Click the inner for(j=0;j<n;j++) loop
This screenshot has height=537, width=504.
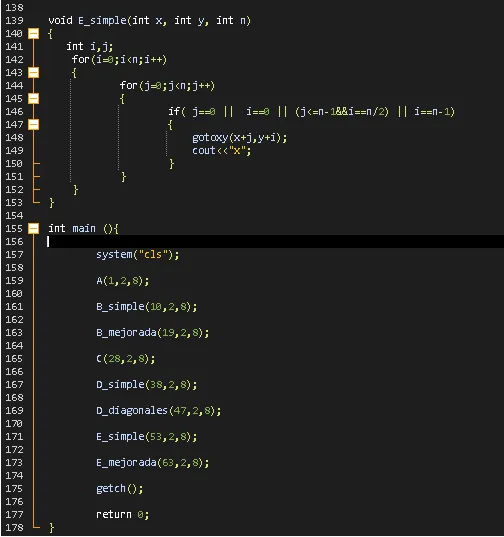(x=167, y=86)
